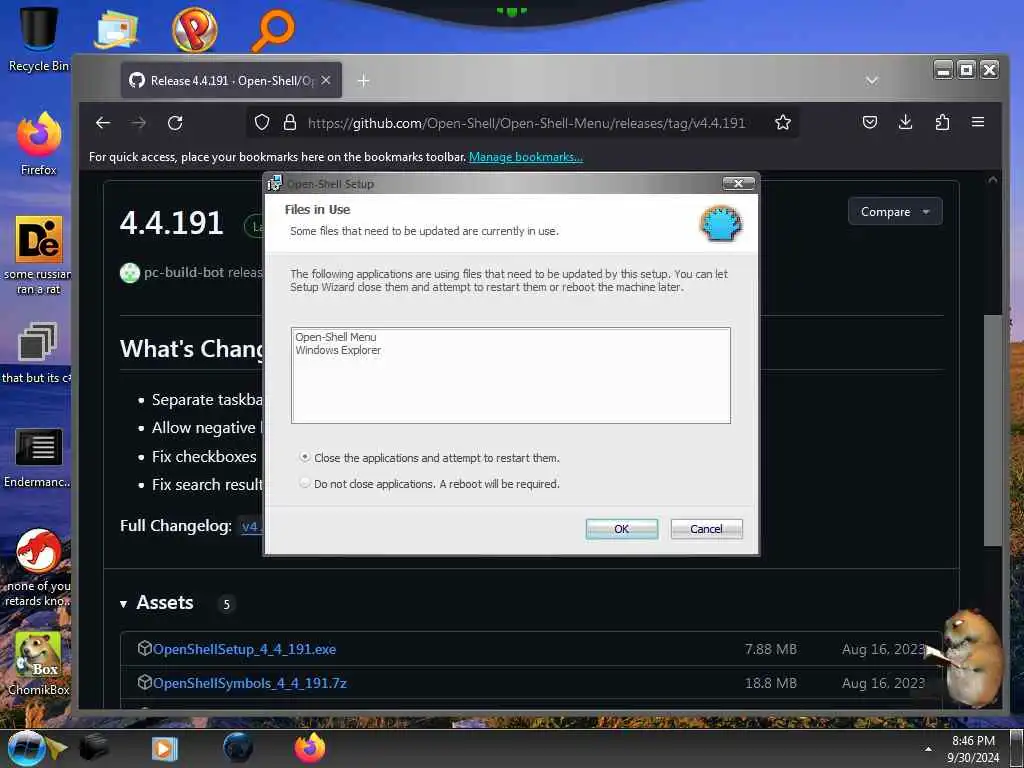Screen dimensions: 1024x768
Task: Select the Release 4.4.191 Open-Shell tab
Action: click(x=231, y=80)
